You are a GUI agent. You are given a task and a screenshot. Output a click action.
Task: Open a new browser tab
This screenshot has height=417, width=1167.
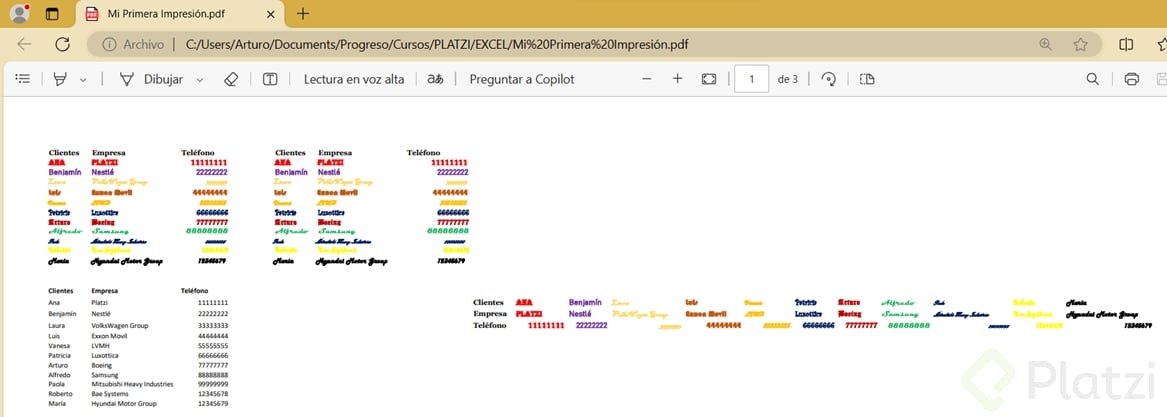pos(303,14)
